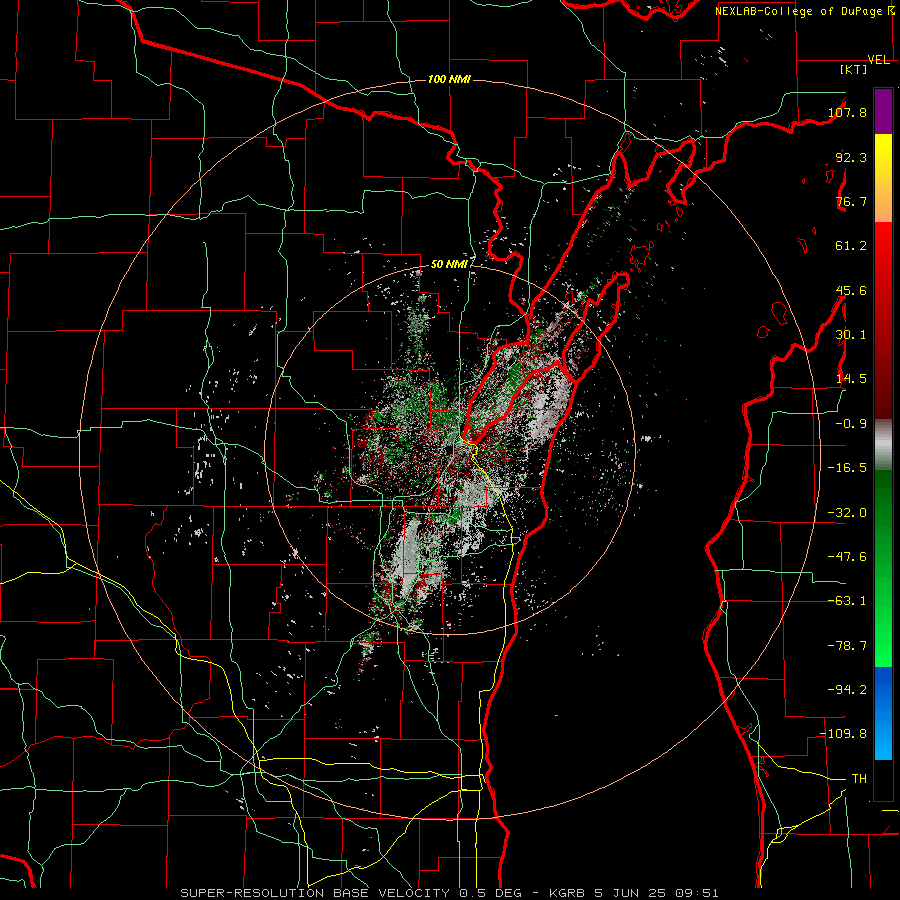Click the Super-Resolution Base Velocity caption
Viewport: 900px width, 900px height.
(449, 893)
